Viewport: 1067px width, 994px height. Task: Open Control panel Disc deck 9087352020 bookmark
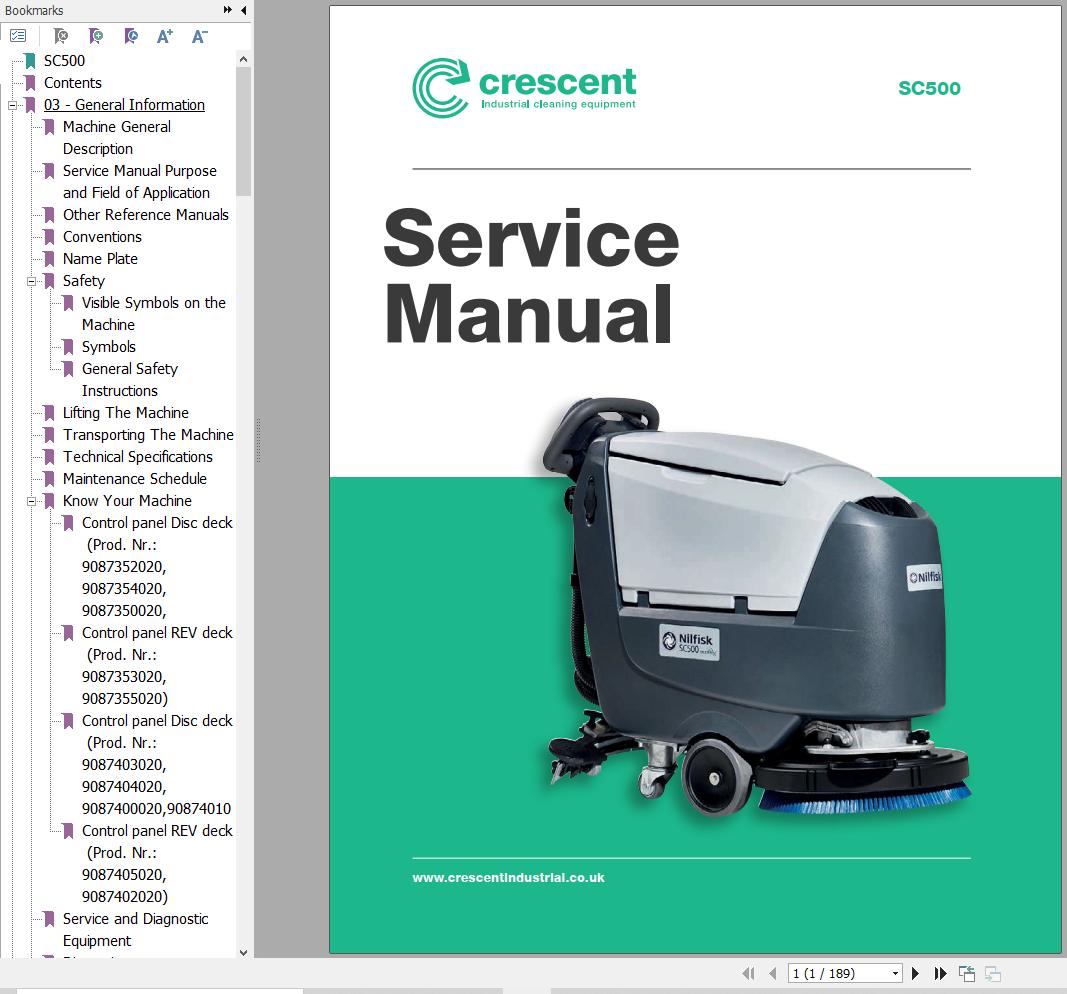click(x=157, y=567)
